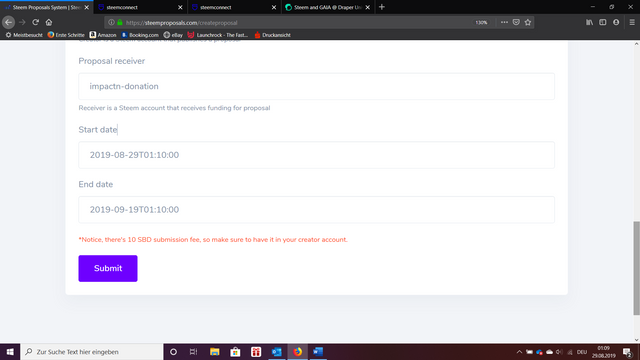
Task: Open Firefox account icon
Action: click(616, 22)
